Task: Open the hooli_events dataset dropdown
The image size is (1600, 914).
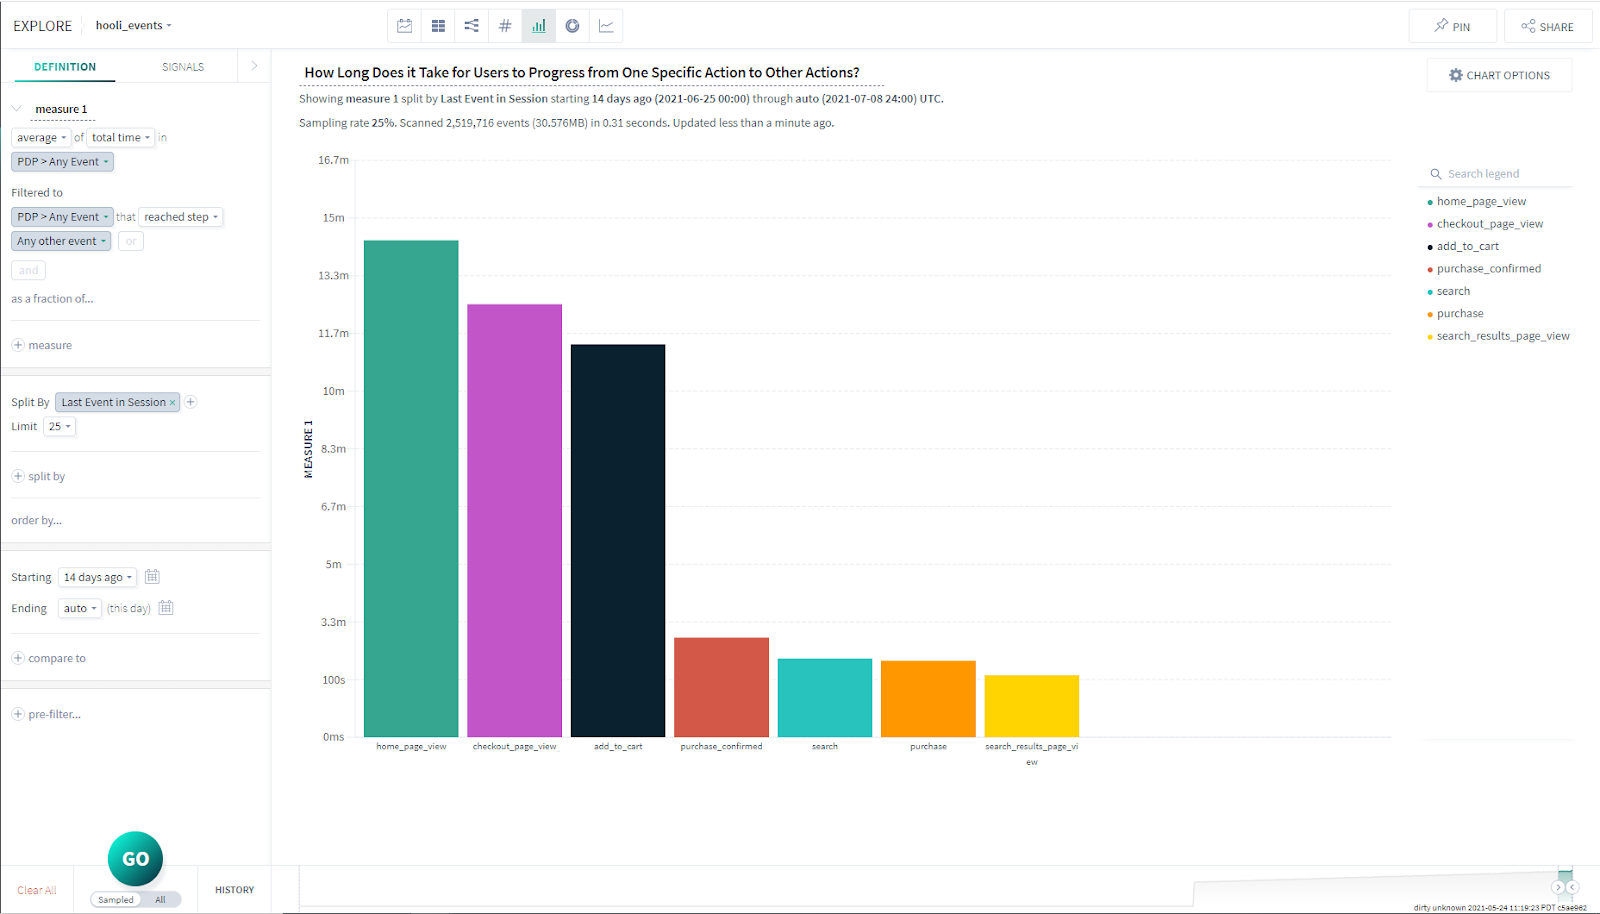Action: [x=133, y=26]
